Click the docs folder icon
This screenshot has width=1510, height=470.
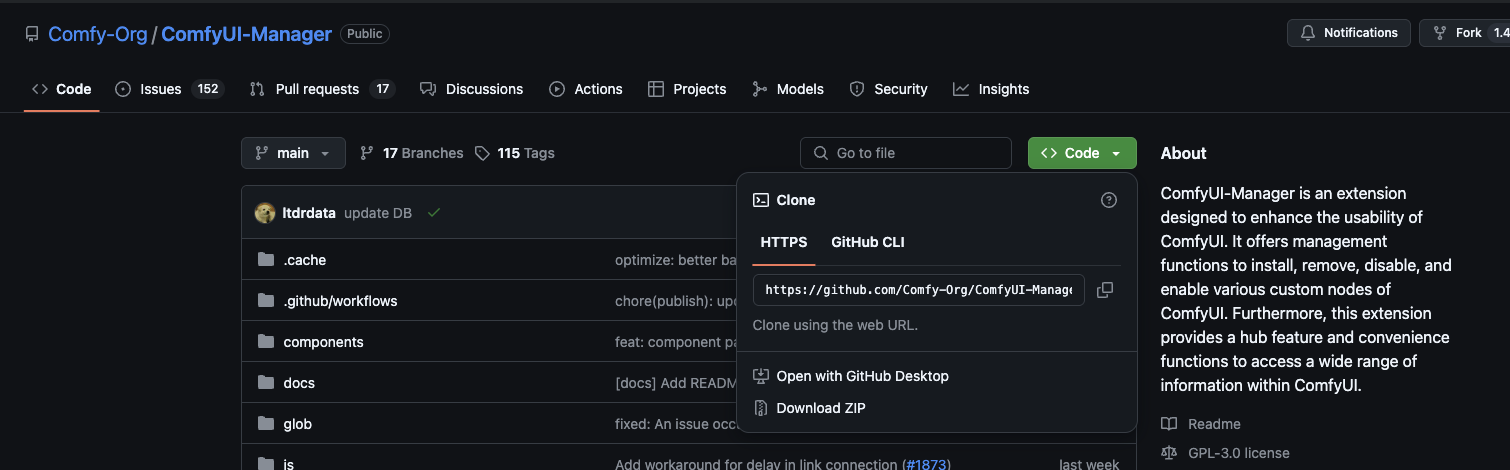click(266, 383)
